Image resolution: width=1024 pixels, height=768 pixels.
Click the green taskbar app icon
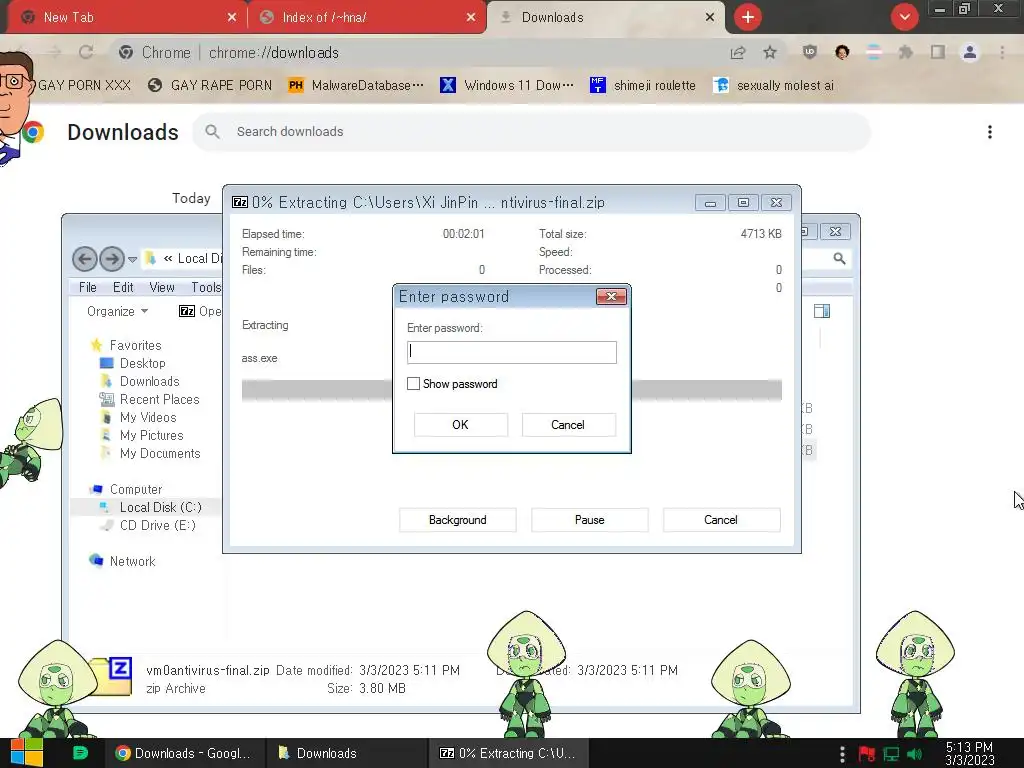tap(80, 753)
